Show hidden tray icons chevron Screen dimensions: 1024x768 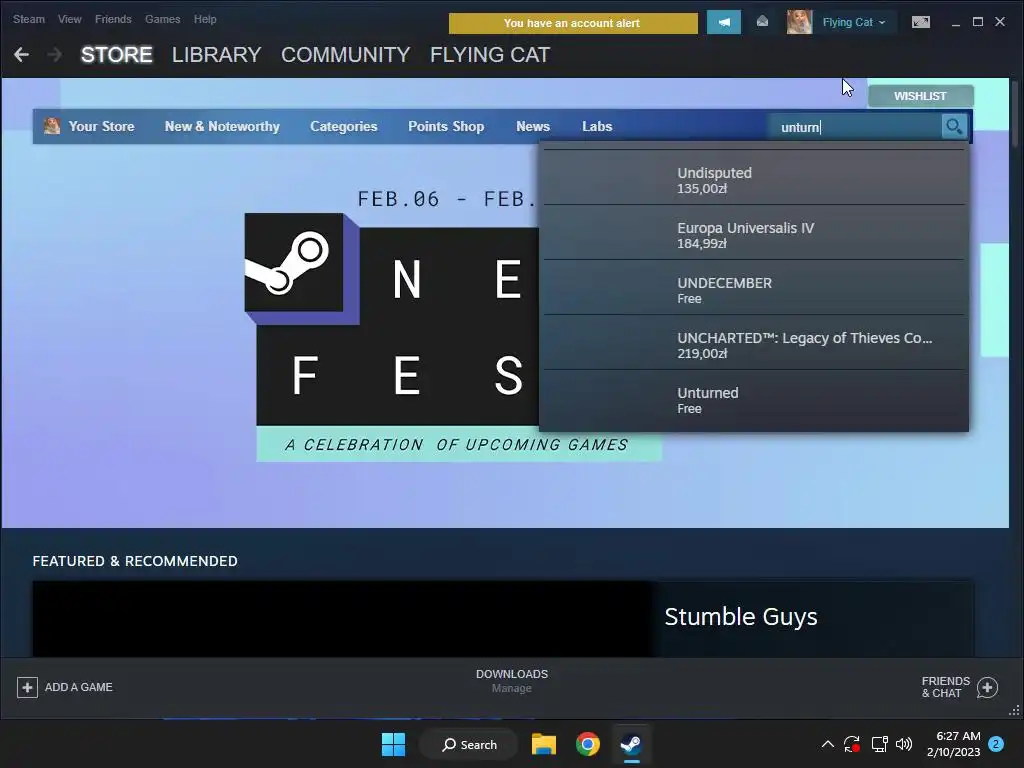click(x=827, y=744)
